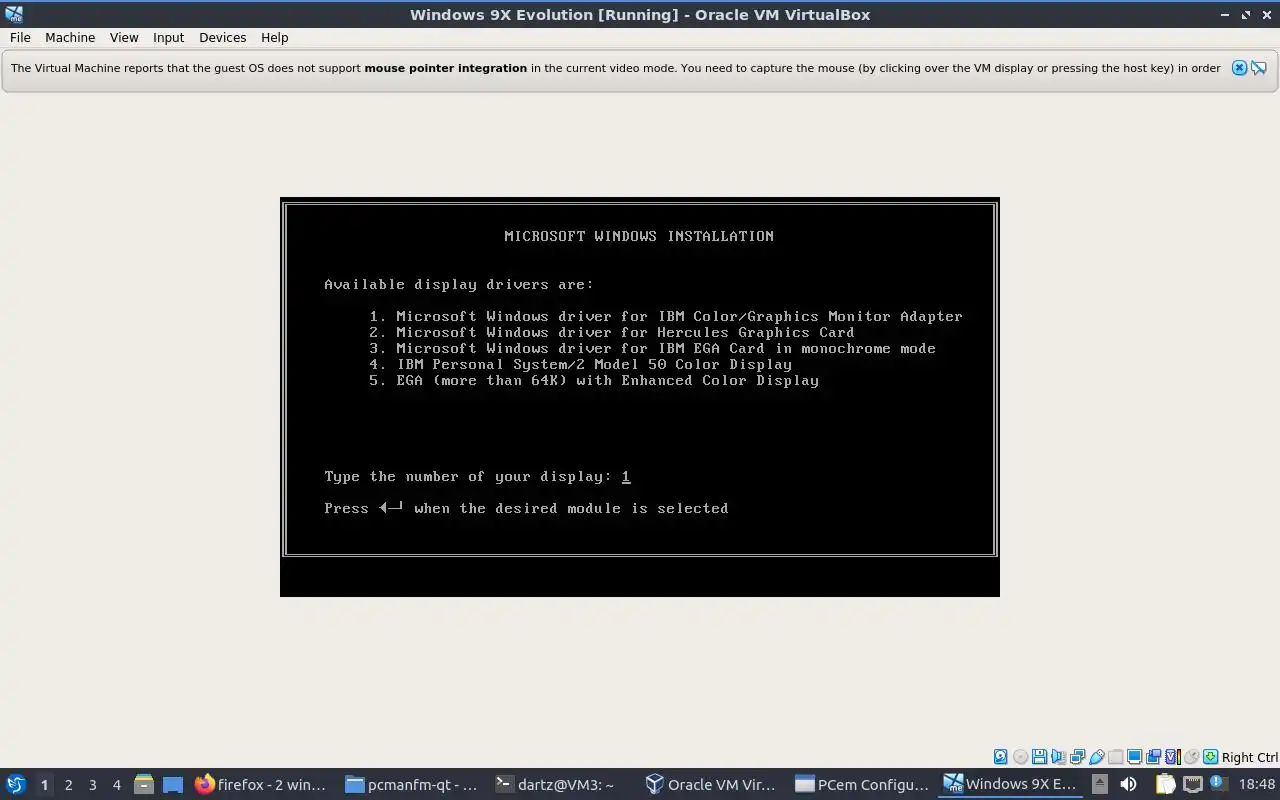Viewport: 1280px width, 800px height.
Task: Switch to workspace 2
Action: pyautogui.click(x=68, y=785)
